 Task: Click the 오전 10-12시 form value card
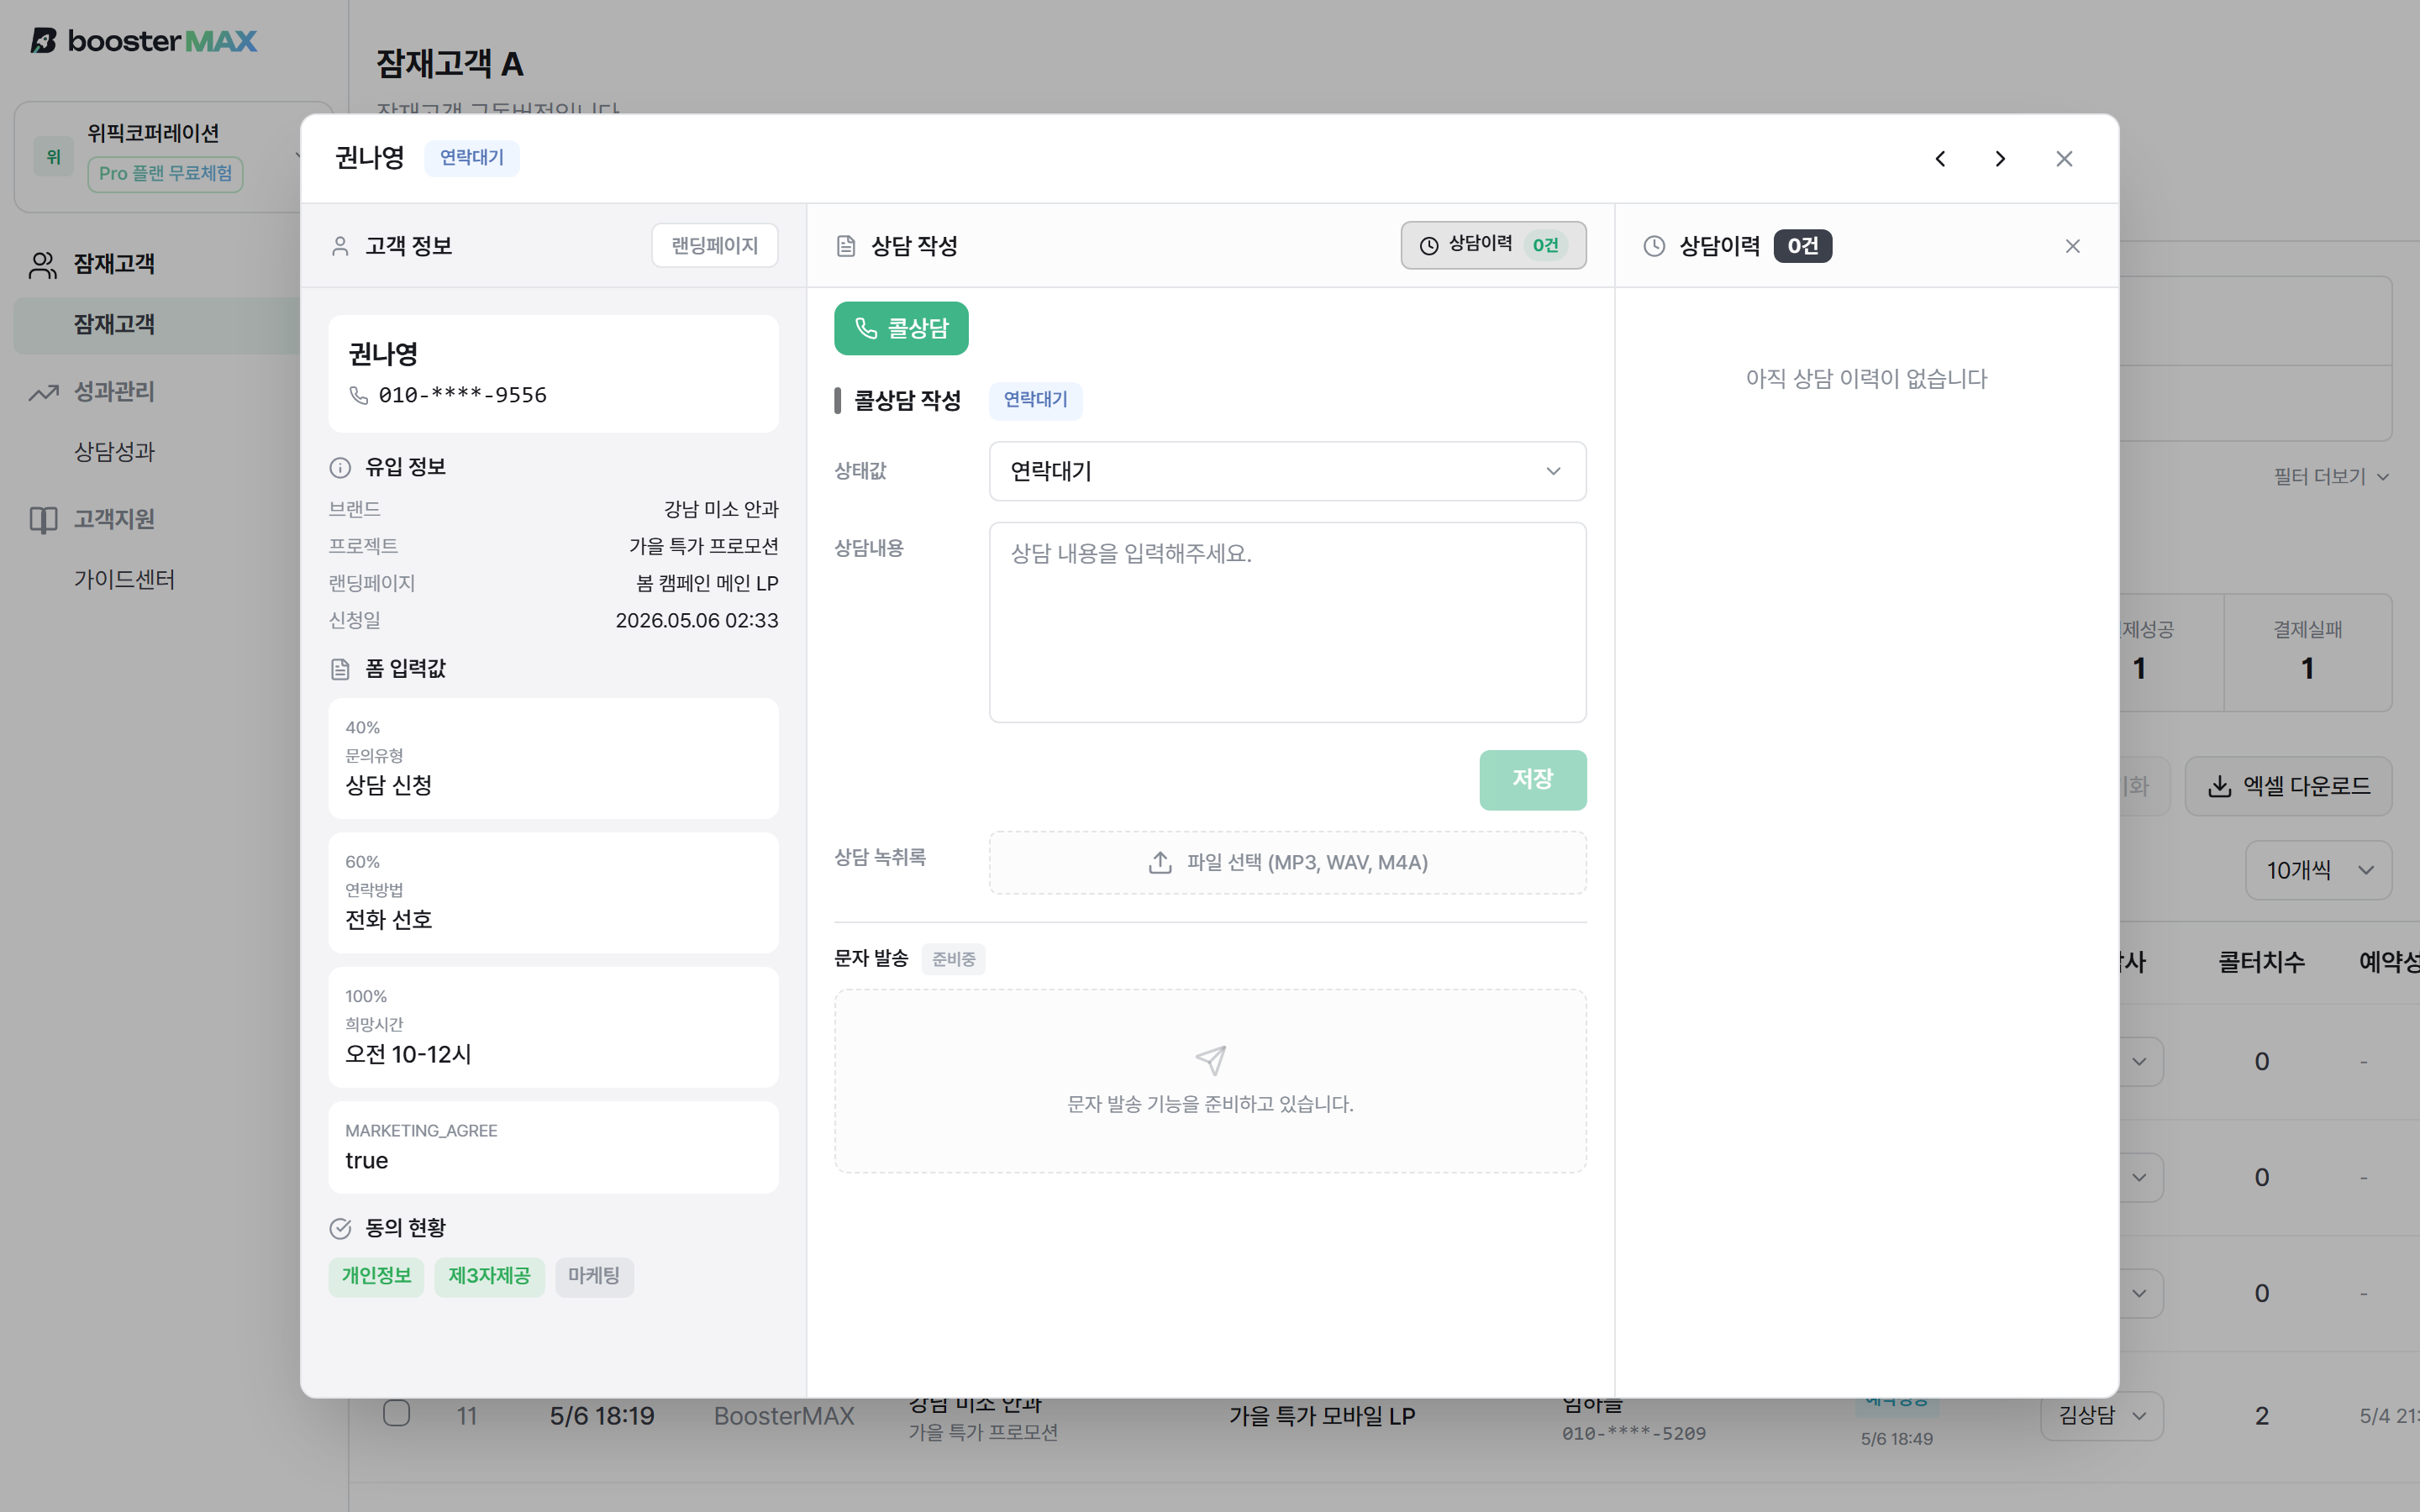553,1027
